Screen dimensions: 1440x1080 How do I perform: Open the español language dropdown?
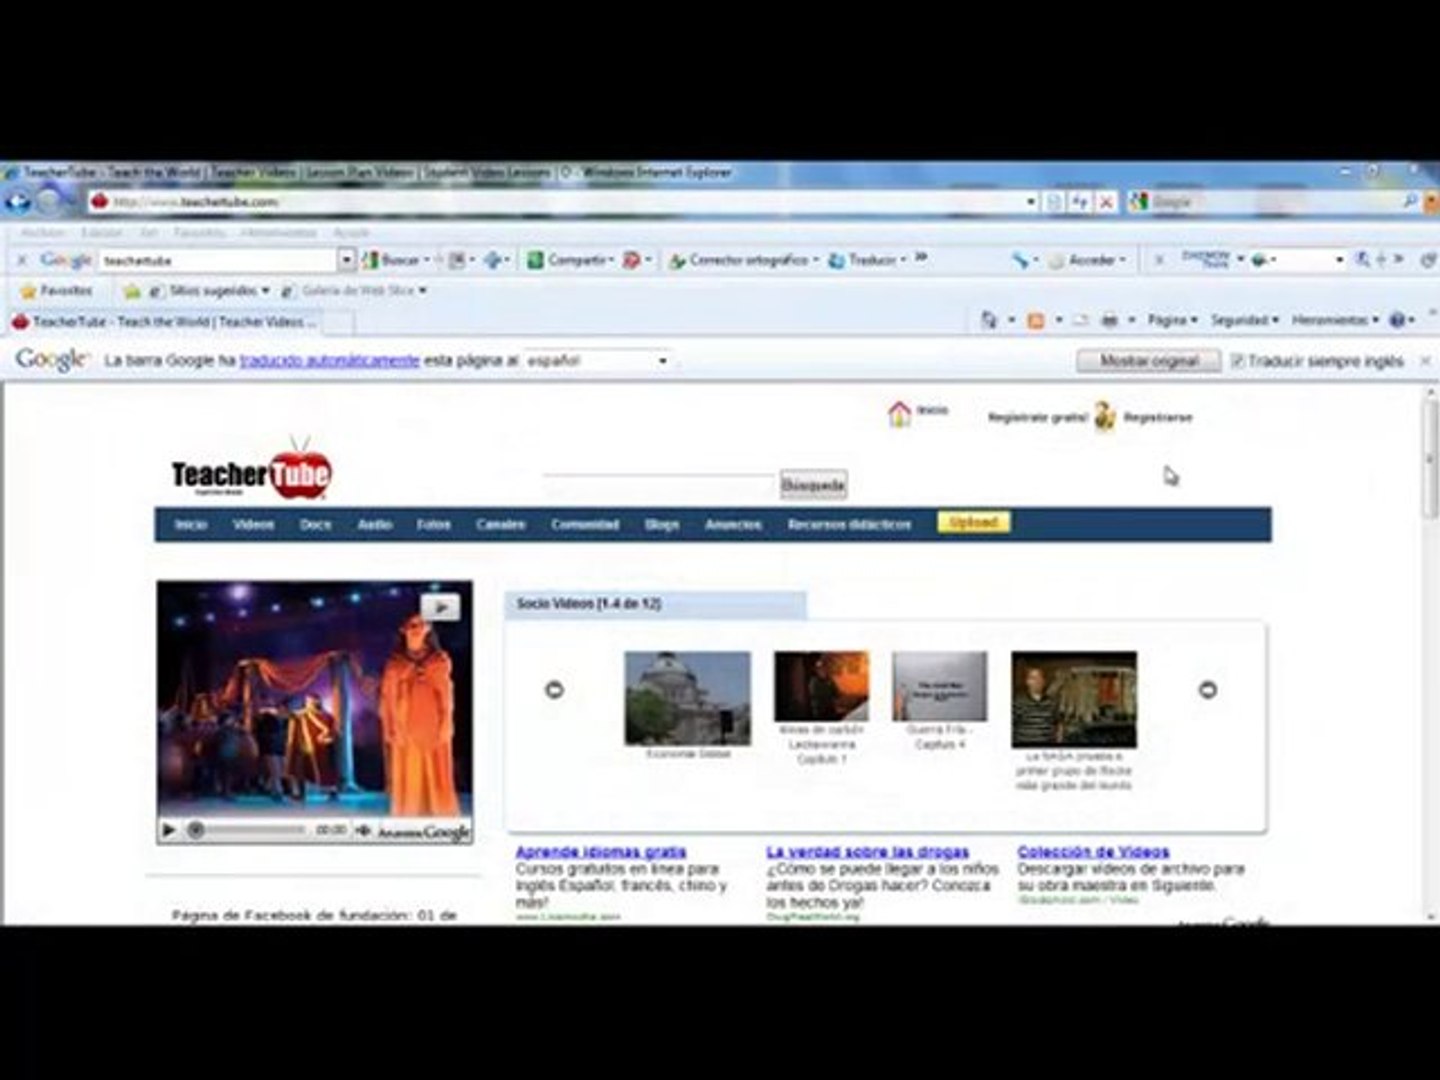[x=597, y=360]
